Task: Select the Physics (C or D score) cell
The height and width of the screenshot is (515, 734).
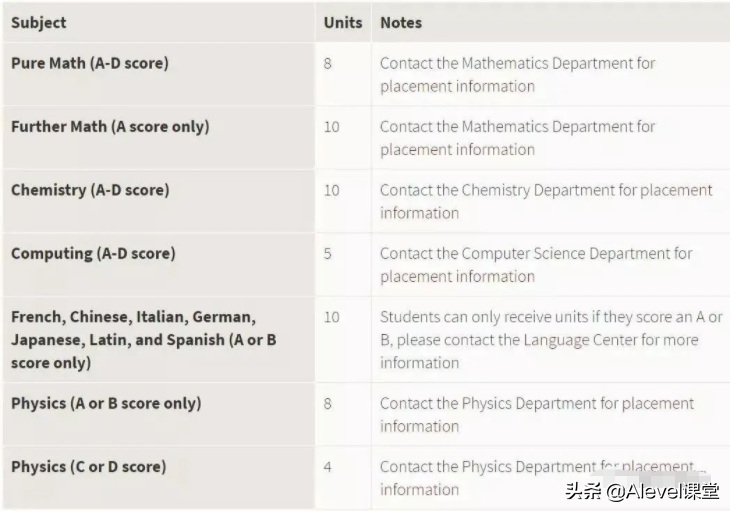Action: coord(89,466)
